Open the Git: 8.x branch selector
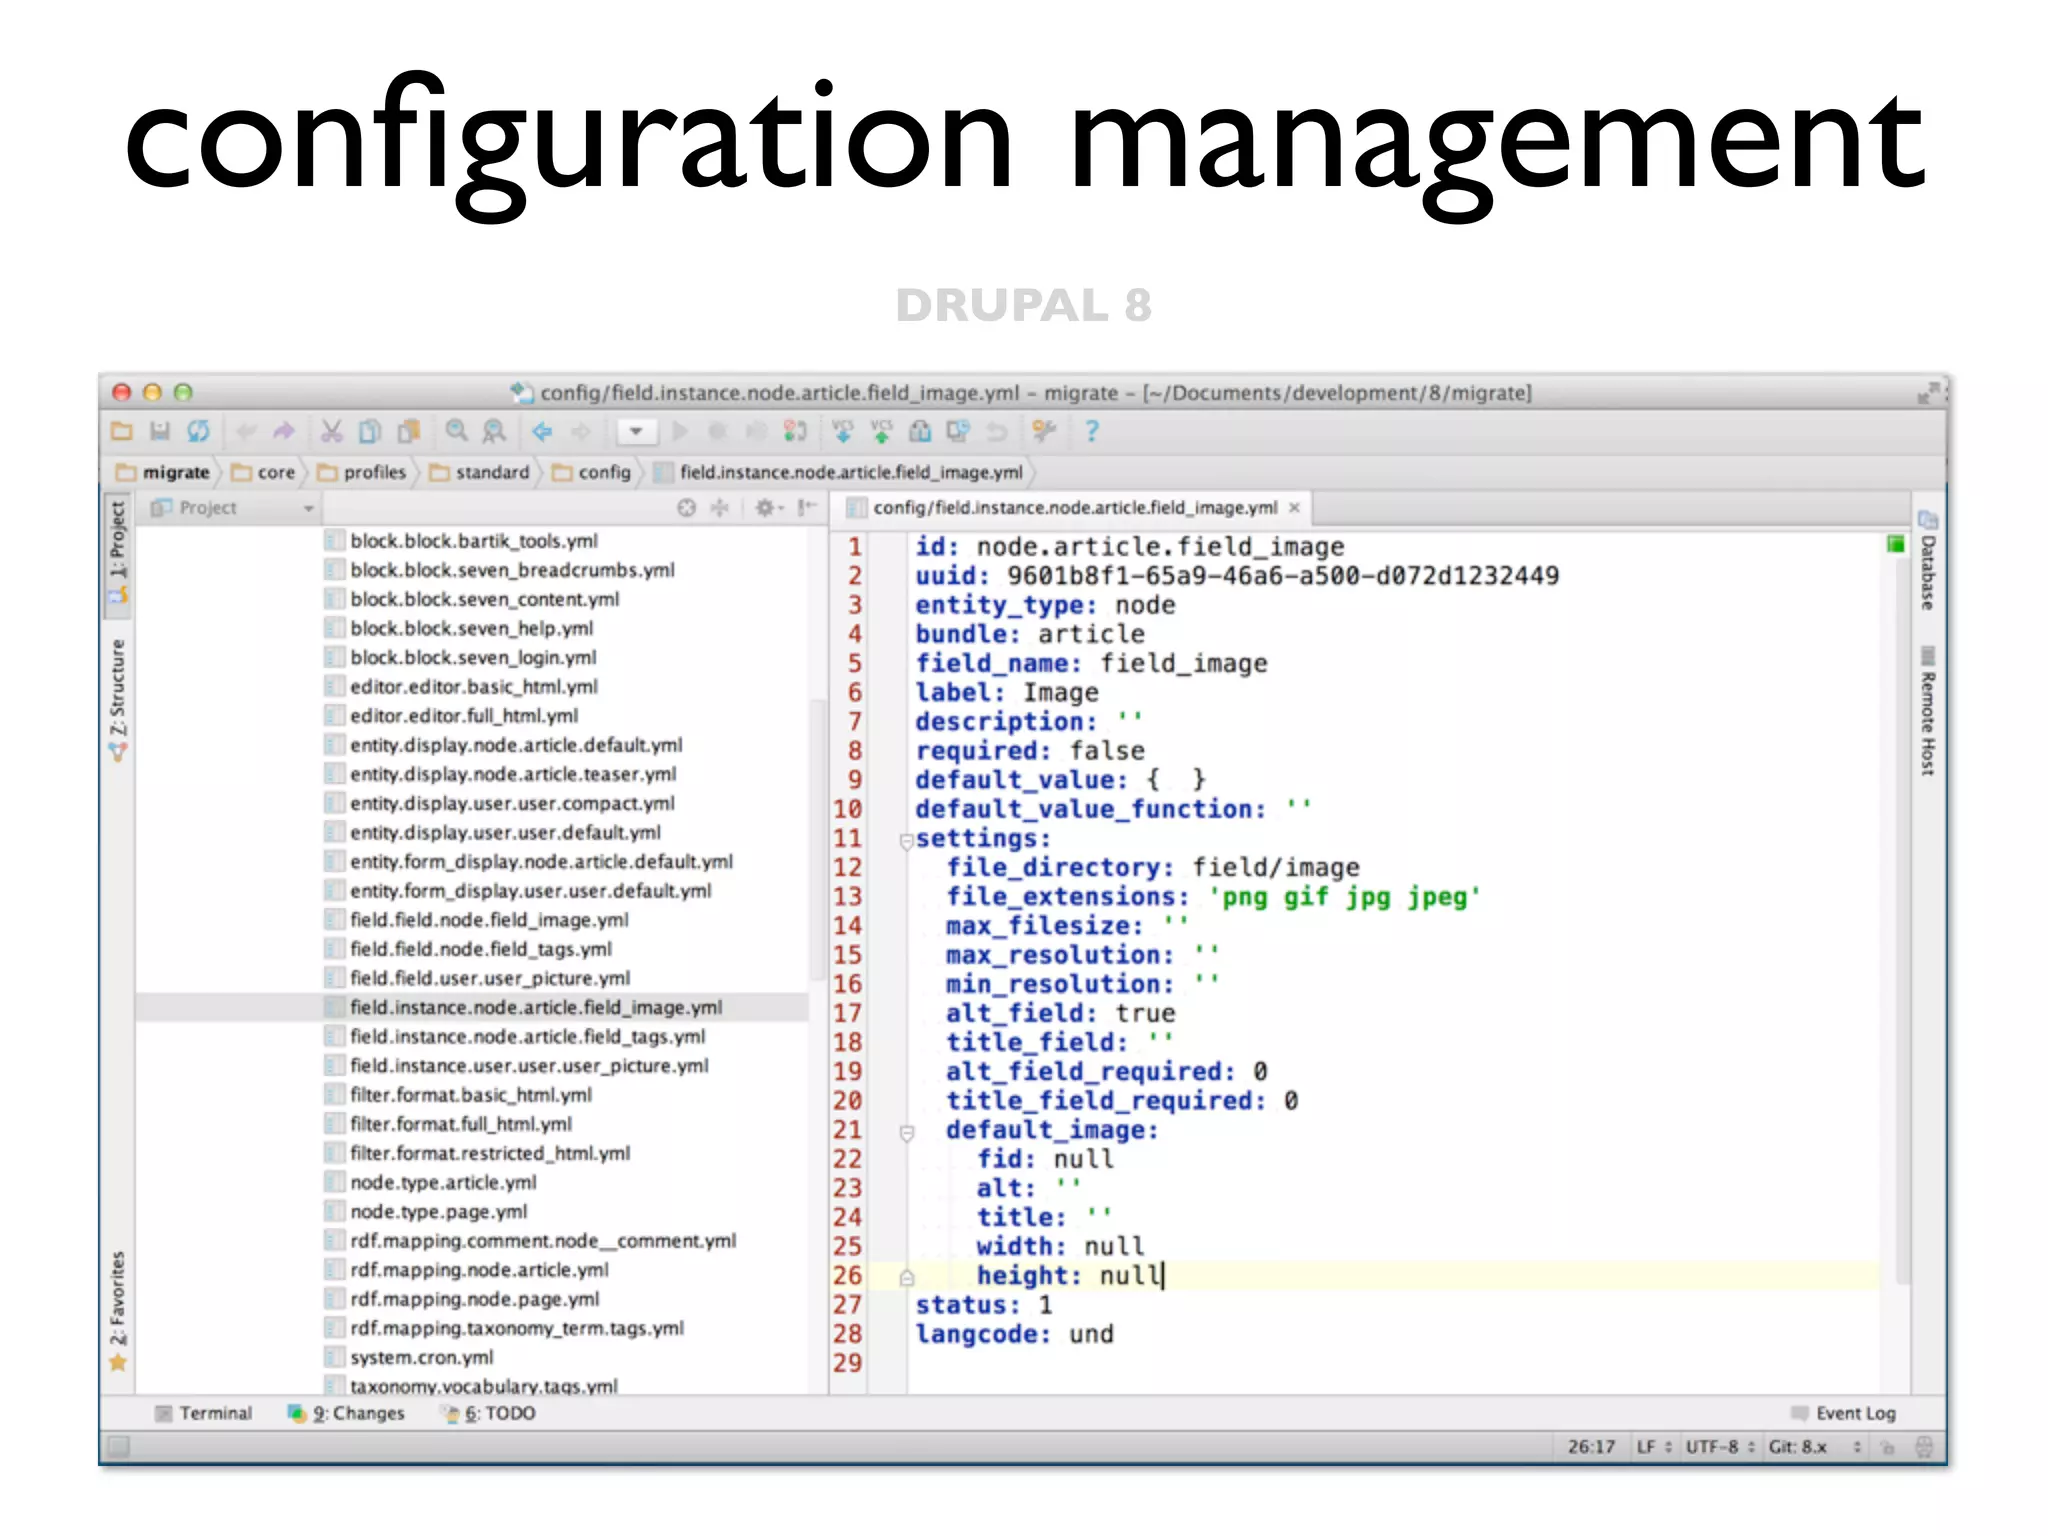 tap(1814, 1447)
